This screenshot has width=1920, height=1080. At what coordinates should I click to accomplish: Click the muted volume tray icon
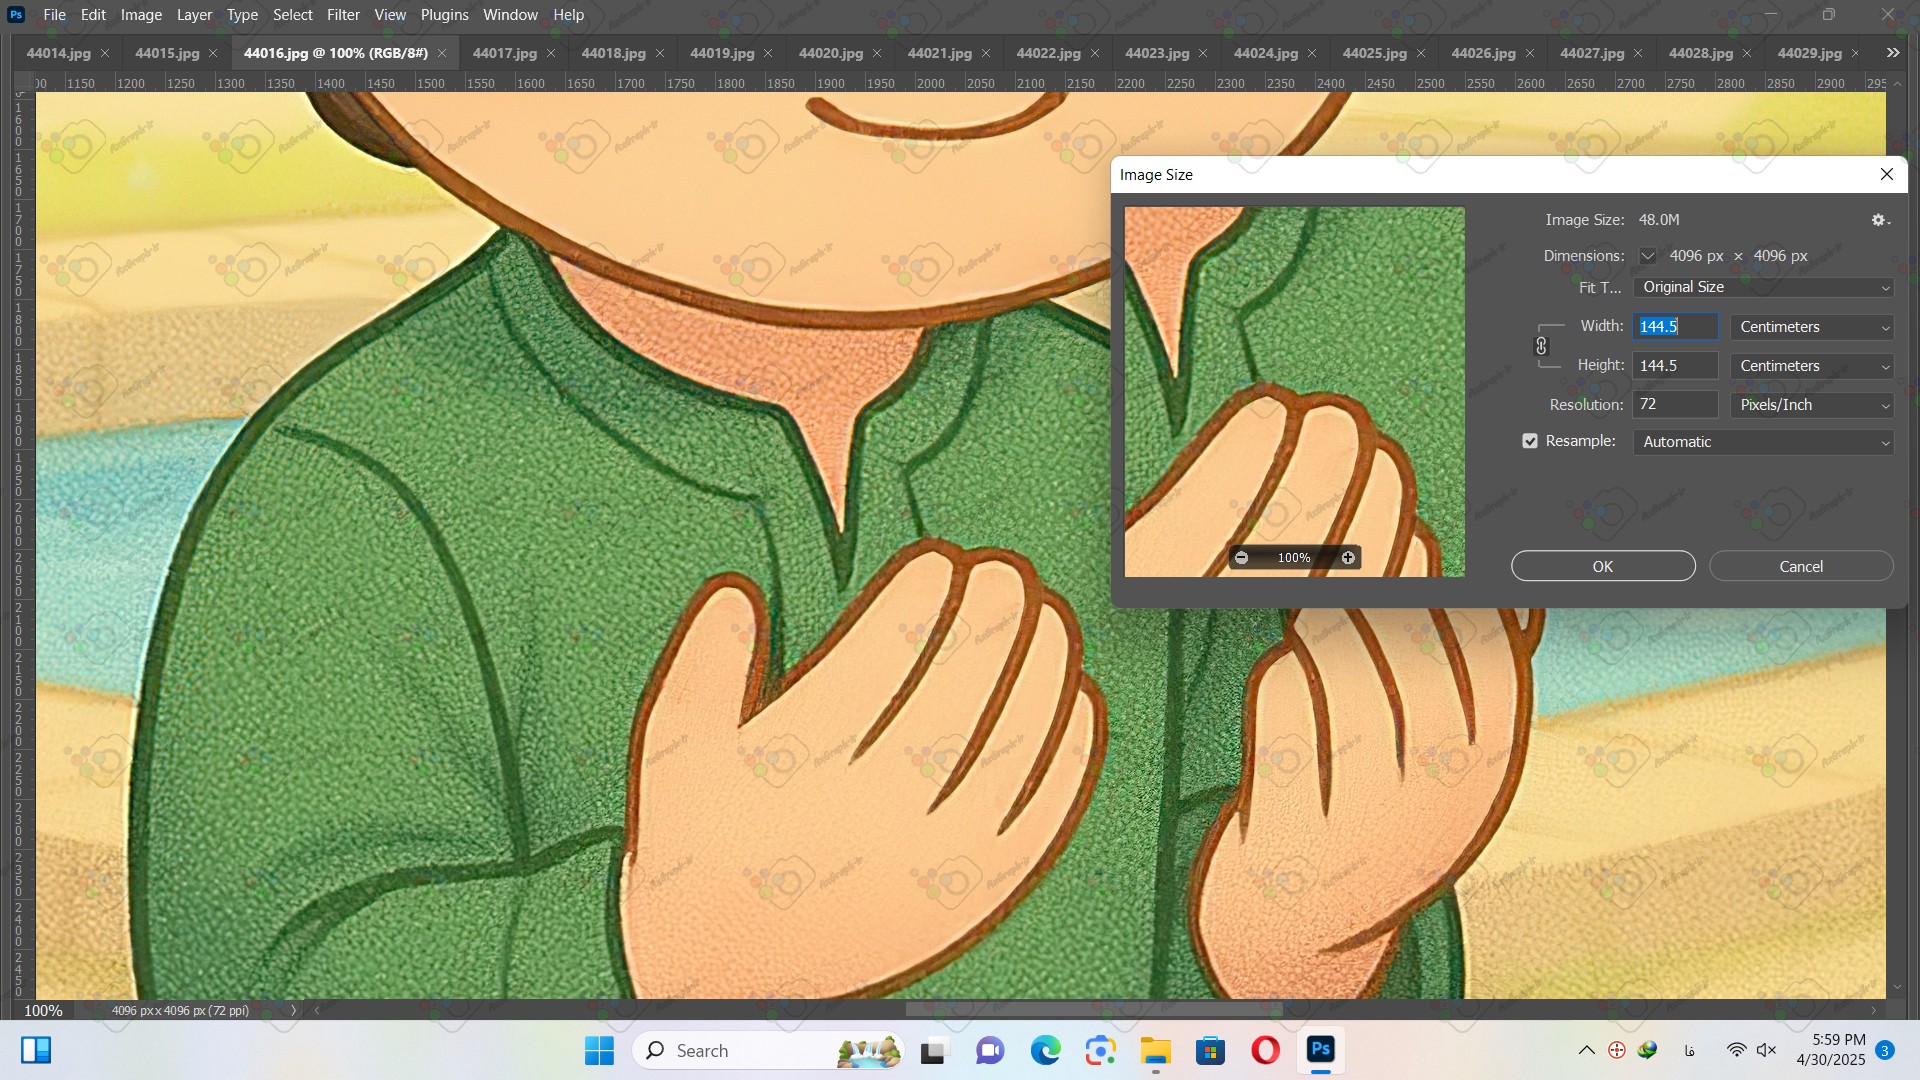coord(1767,1051)
